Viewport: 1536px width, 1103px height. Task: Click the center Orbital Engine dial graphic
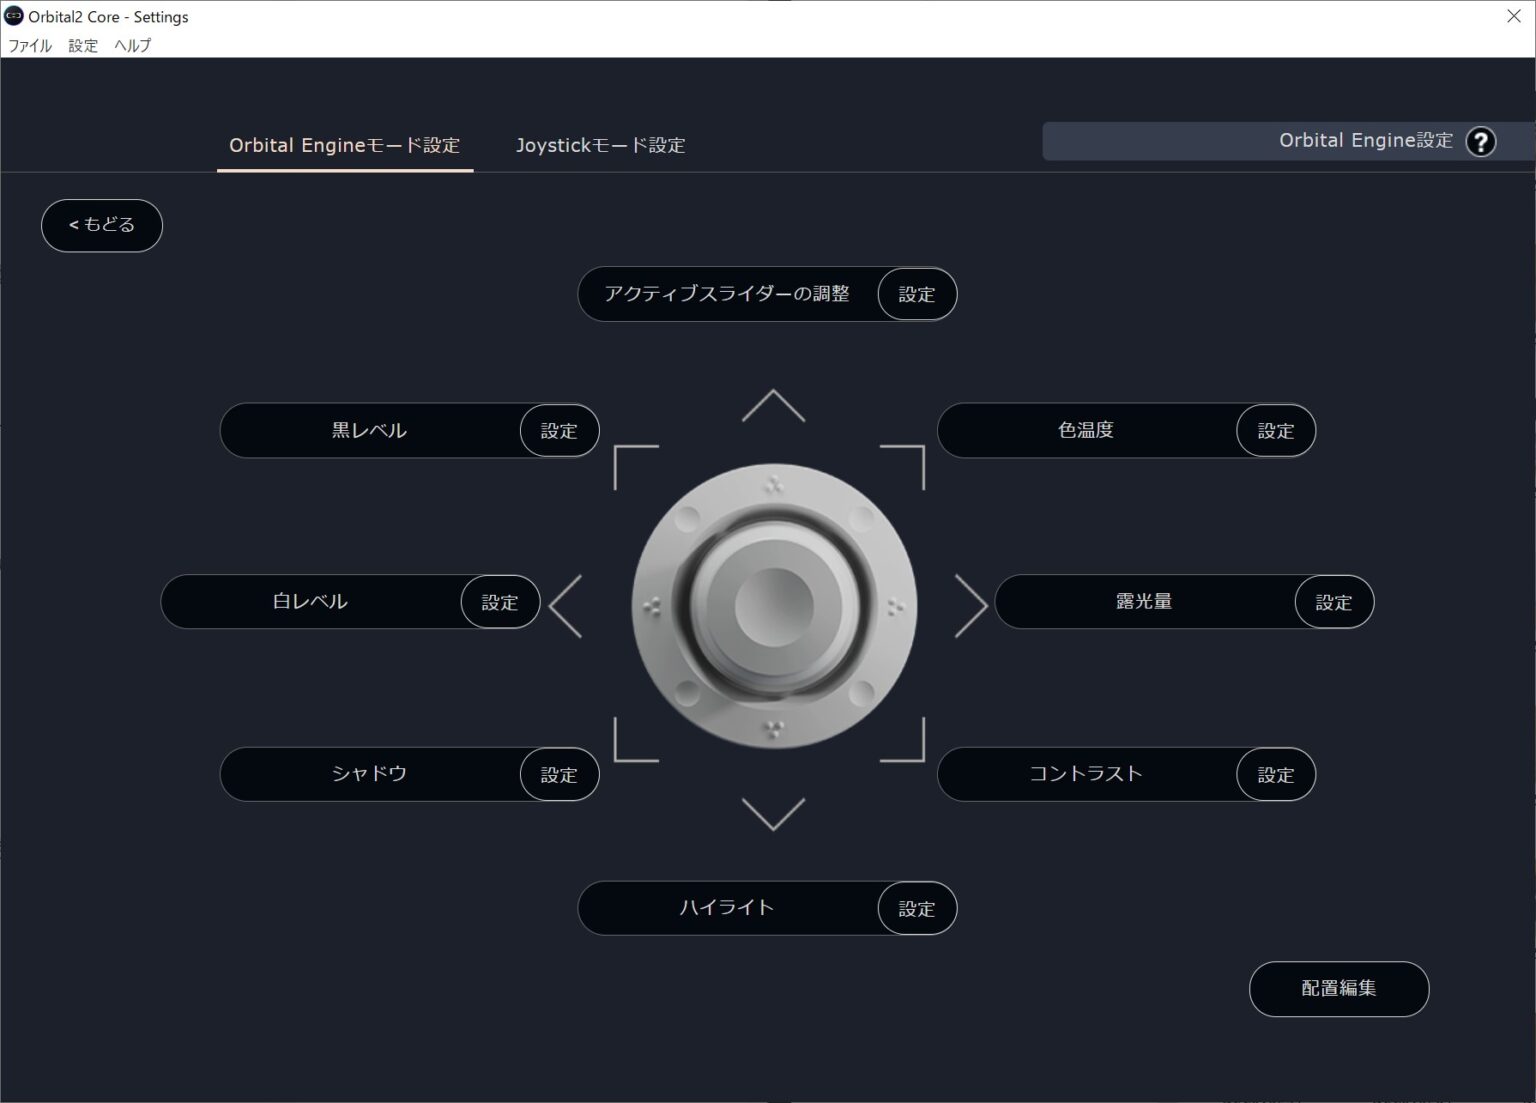coord(772,604)
